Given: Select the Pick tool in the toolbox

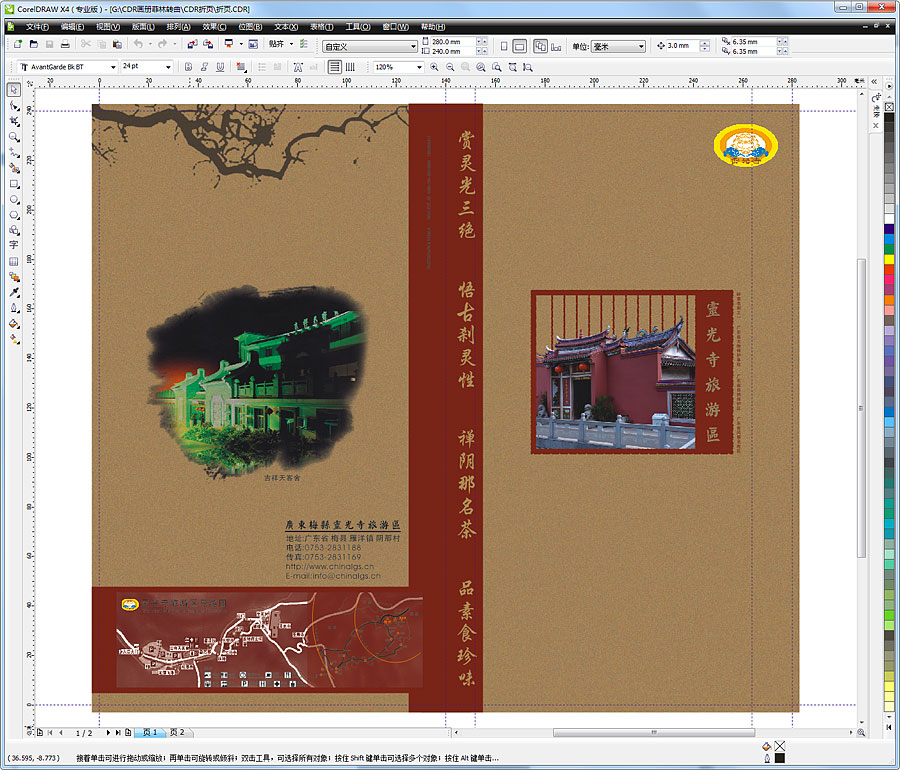Looking at the screenshot, I should [x=14, y=89].
